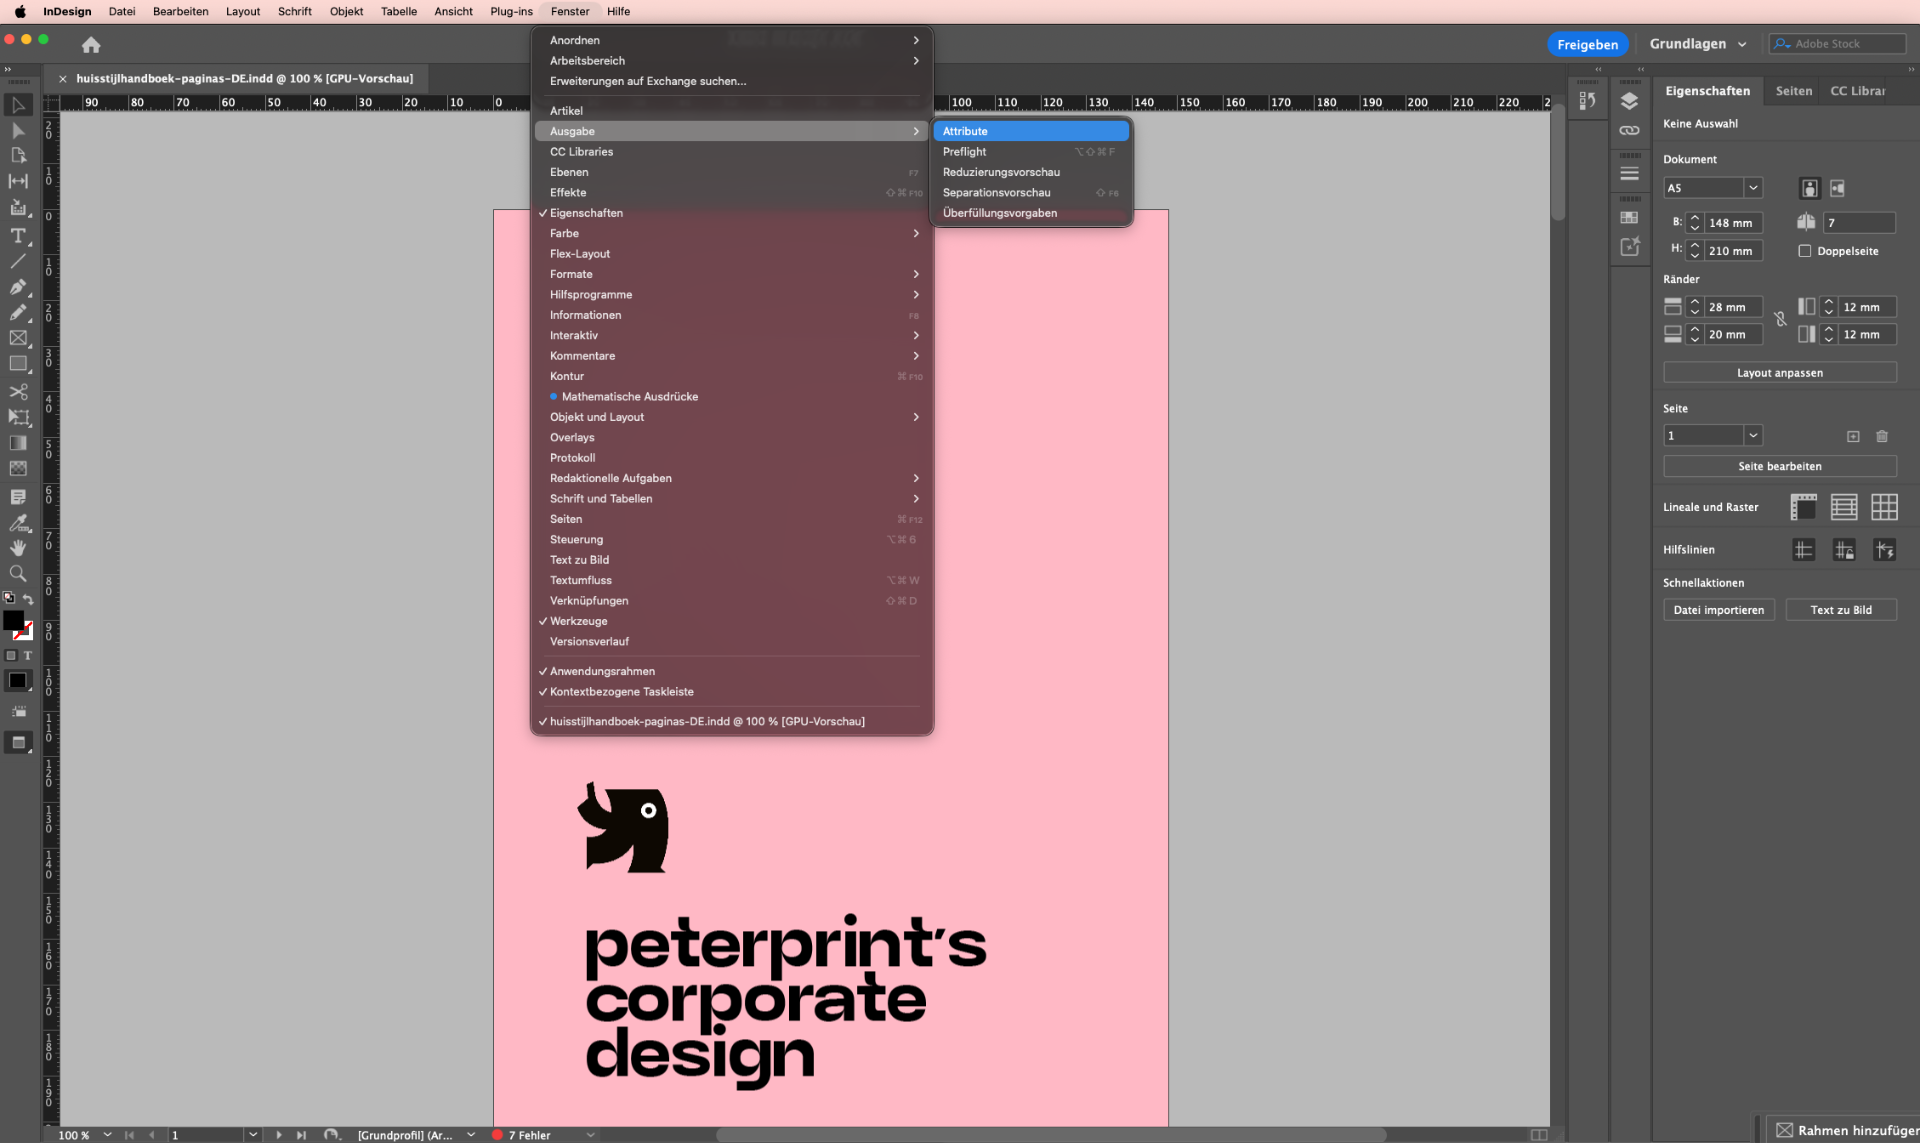Image resolution: width=1920 pixels, height=1143 pixels.
Task: Select the Pen tool
Action: tap(18, 287)
